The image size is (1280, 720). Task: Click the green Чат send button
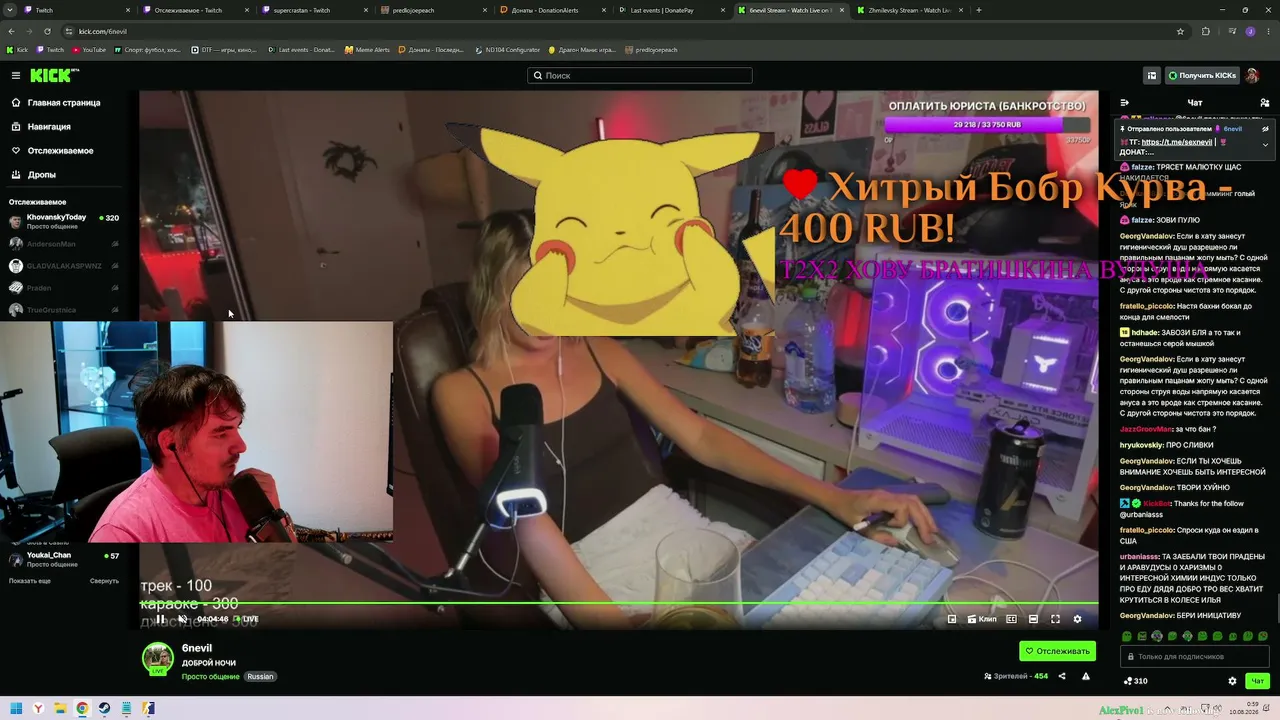click(x=1258, y=681)
